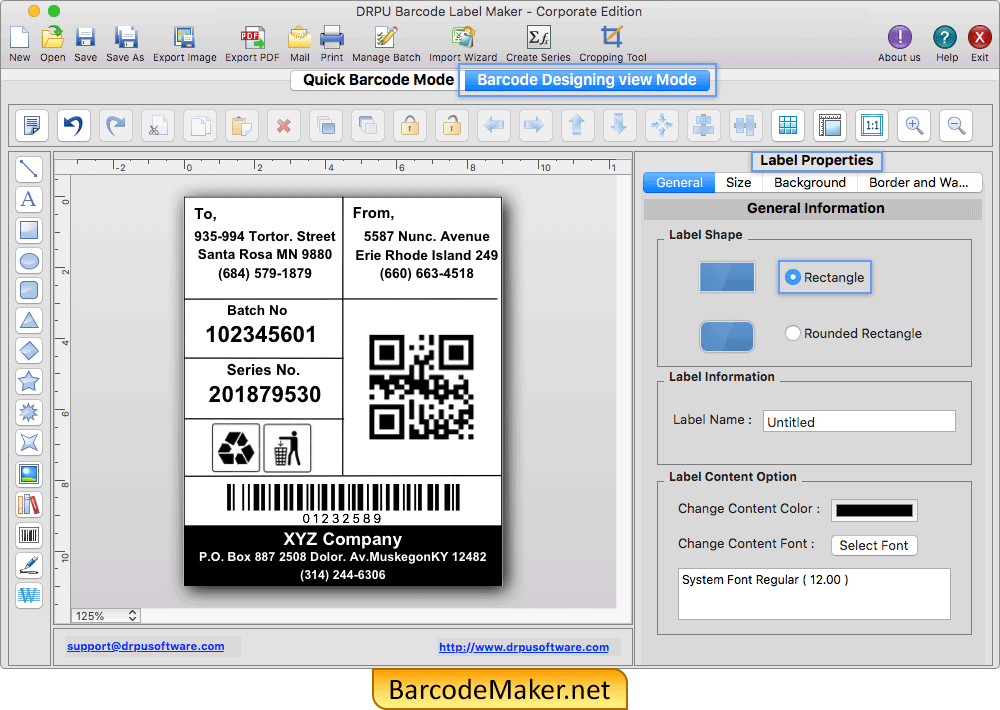Image resolution: width=1000 pixels, height=710 pixels.
Task: Open the 125% zoom level dropdown
Action: [x=106, y=616]
